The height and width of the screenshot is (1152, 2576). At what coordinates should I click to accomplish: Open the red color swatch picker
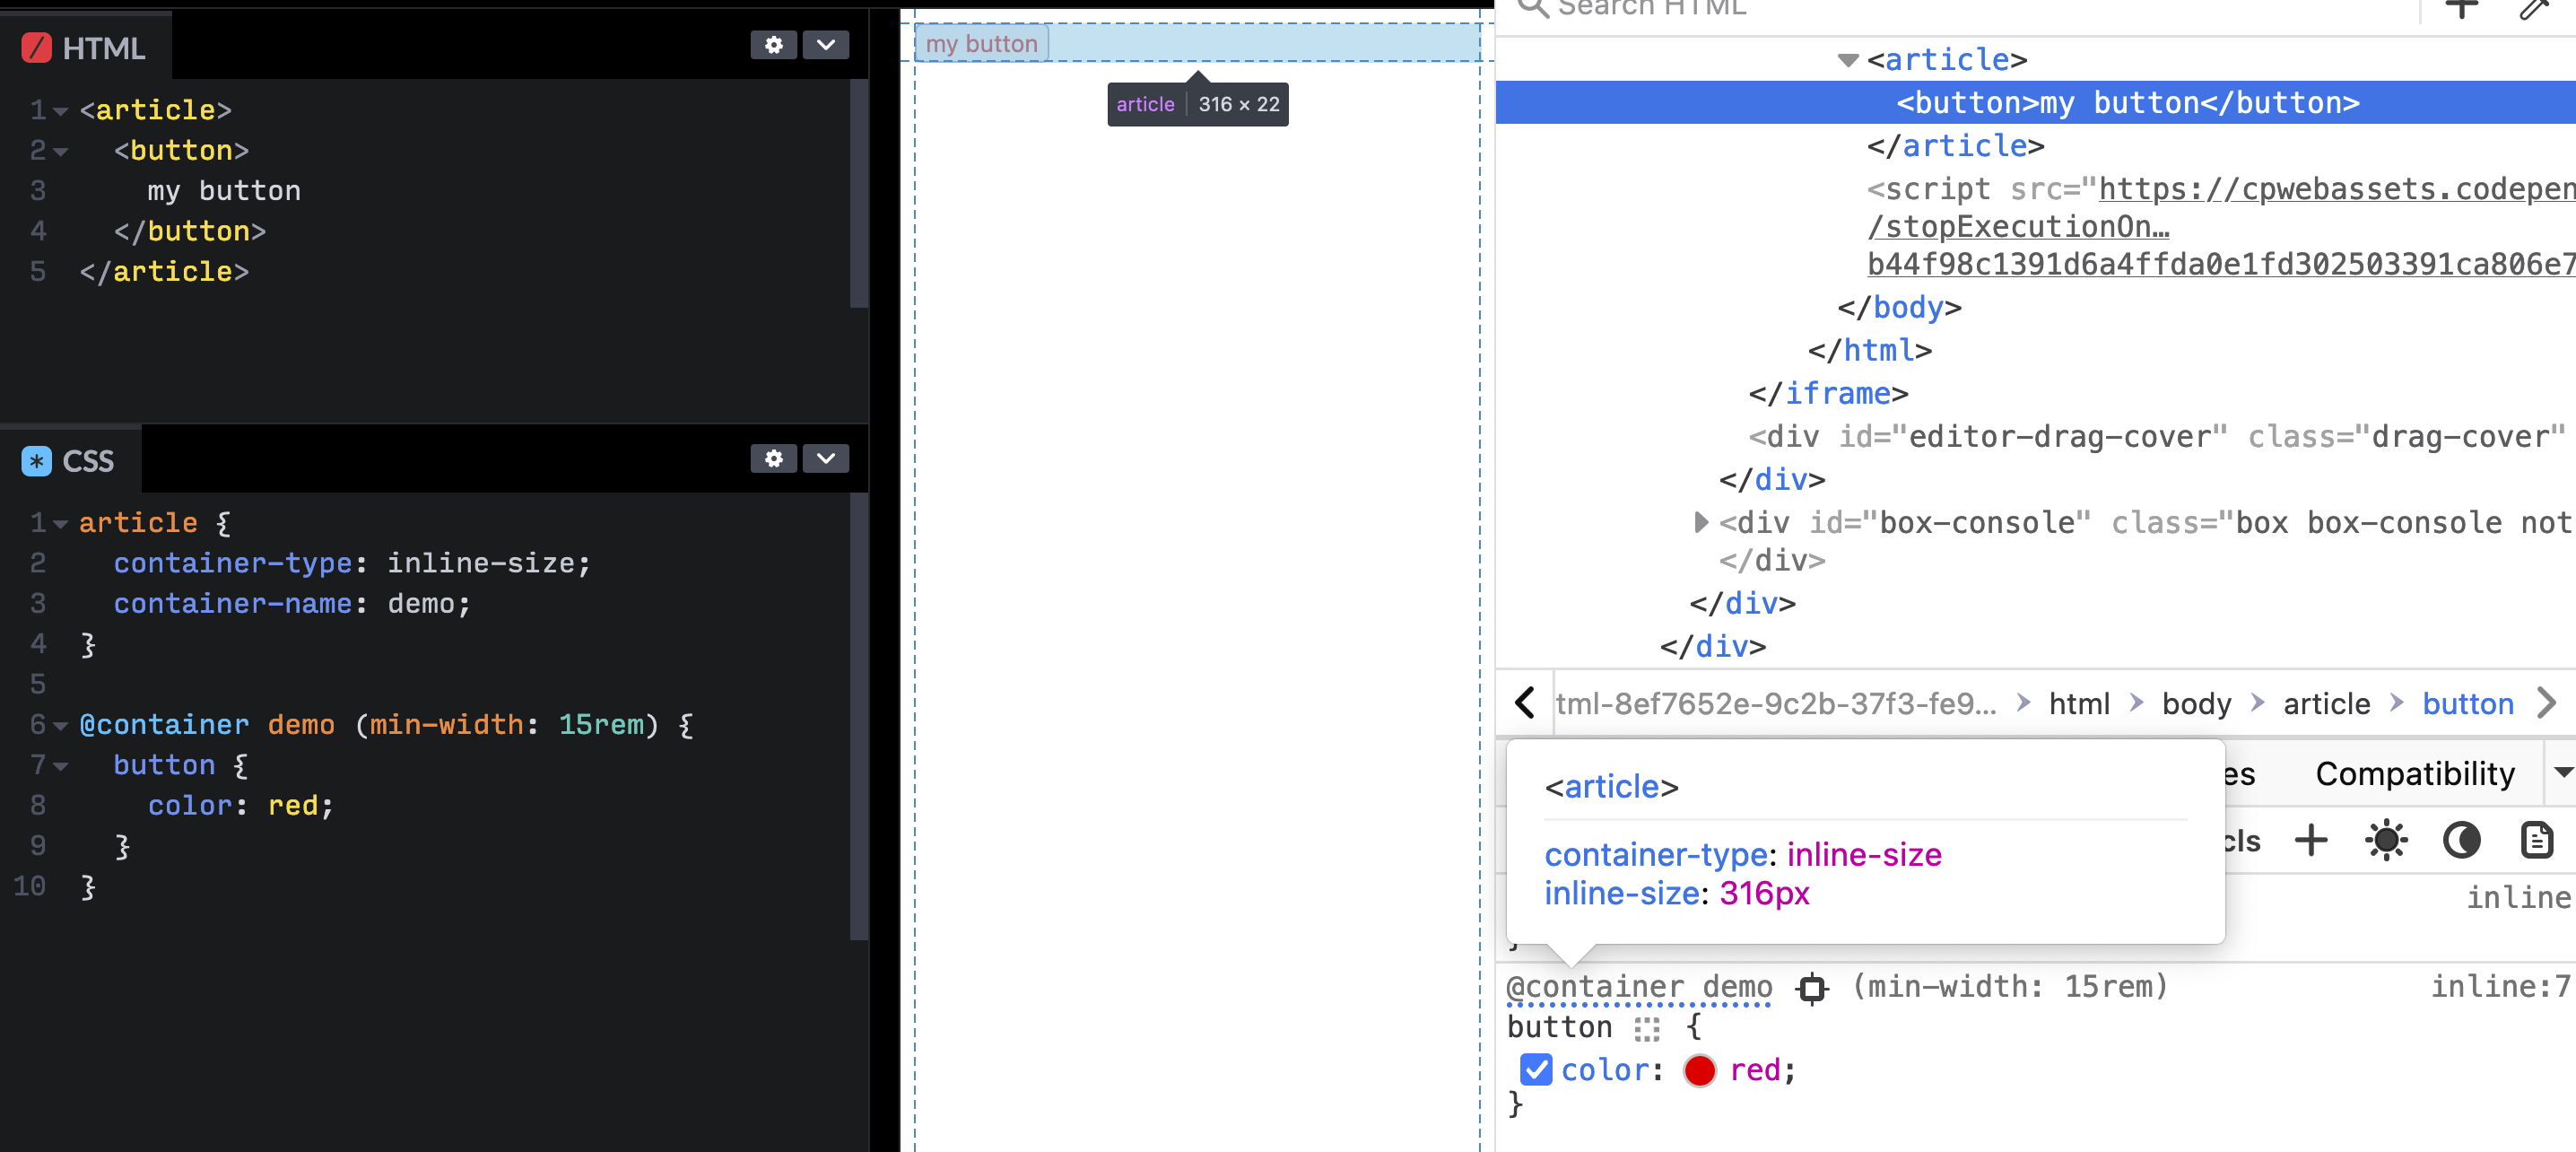click(x=1699, y=1070)
